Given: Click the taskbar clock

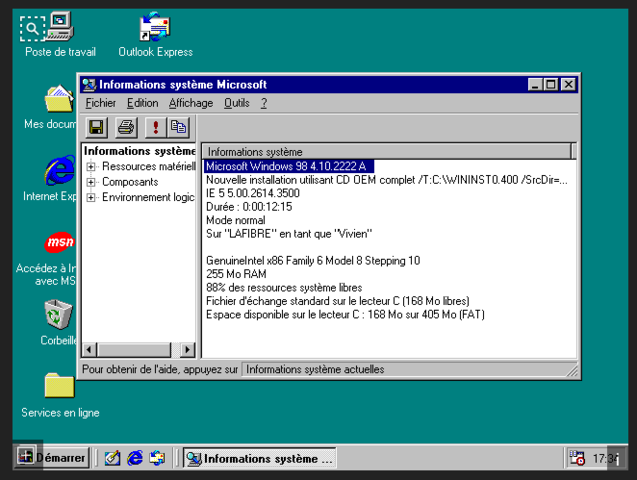Looking at the screenshot, I should 605,458.
